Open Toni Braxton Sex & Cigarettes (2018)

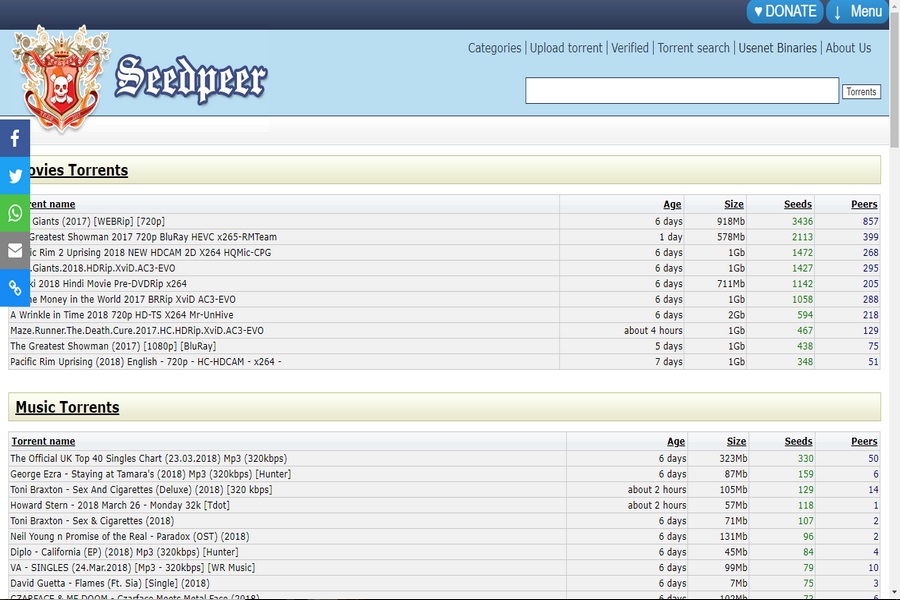point(92,521)
